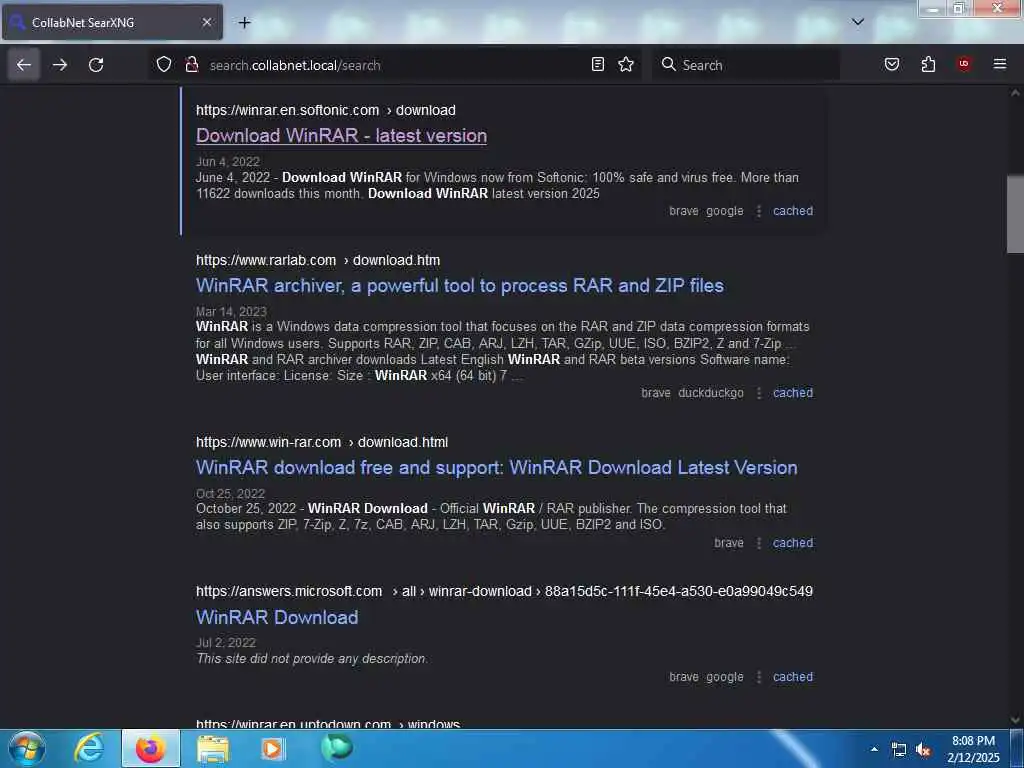
Task: Open the Firefox hamburger menu
Action: pyautogui.click(x=1000, y=64)
